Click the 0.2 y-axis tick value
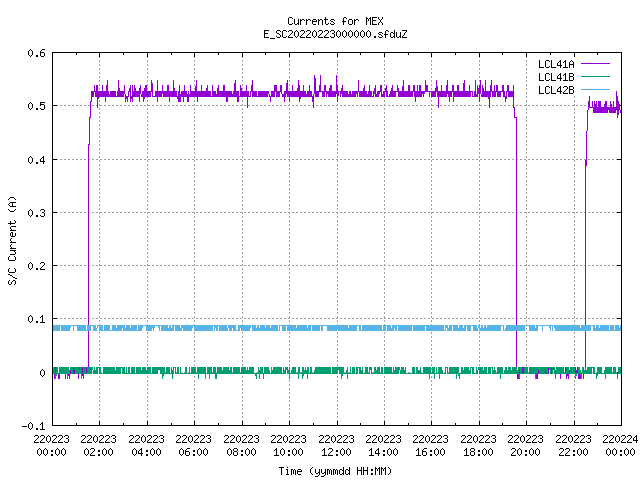This screenshot has width=640, height=480. point(36,266)
